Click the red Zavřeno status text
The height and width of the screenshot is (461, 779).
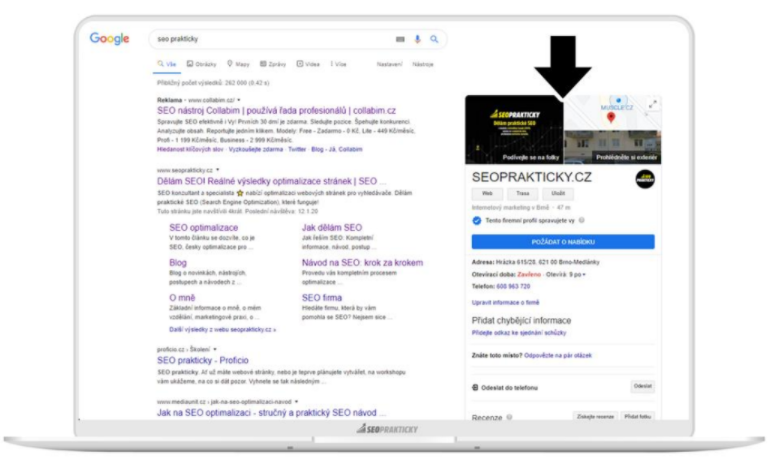(529, 275)
